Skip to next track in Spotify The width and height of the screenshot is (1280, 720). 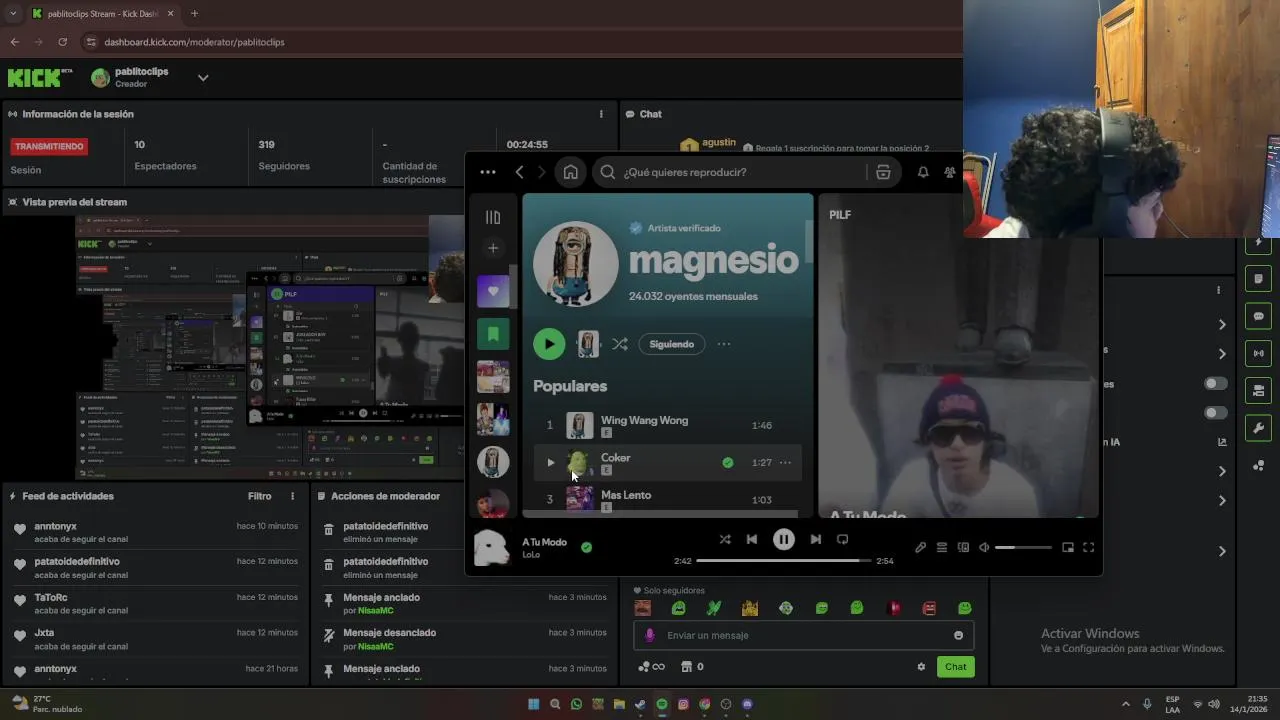pos(815,539)
